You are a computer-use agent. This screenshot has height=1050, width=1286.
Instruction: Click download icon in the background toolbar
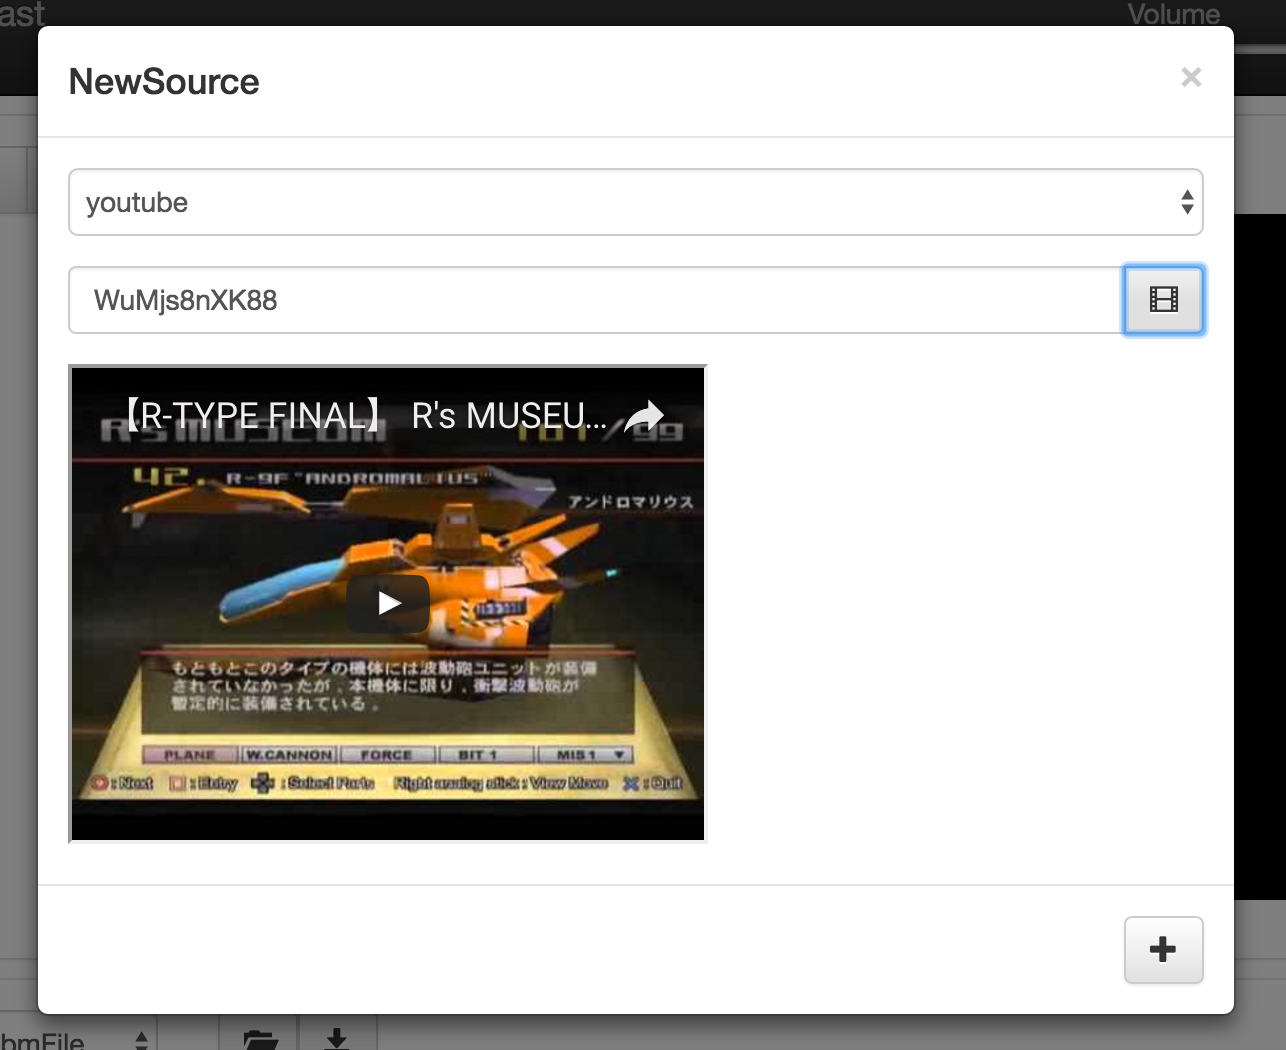[337, 1038]
